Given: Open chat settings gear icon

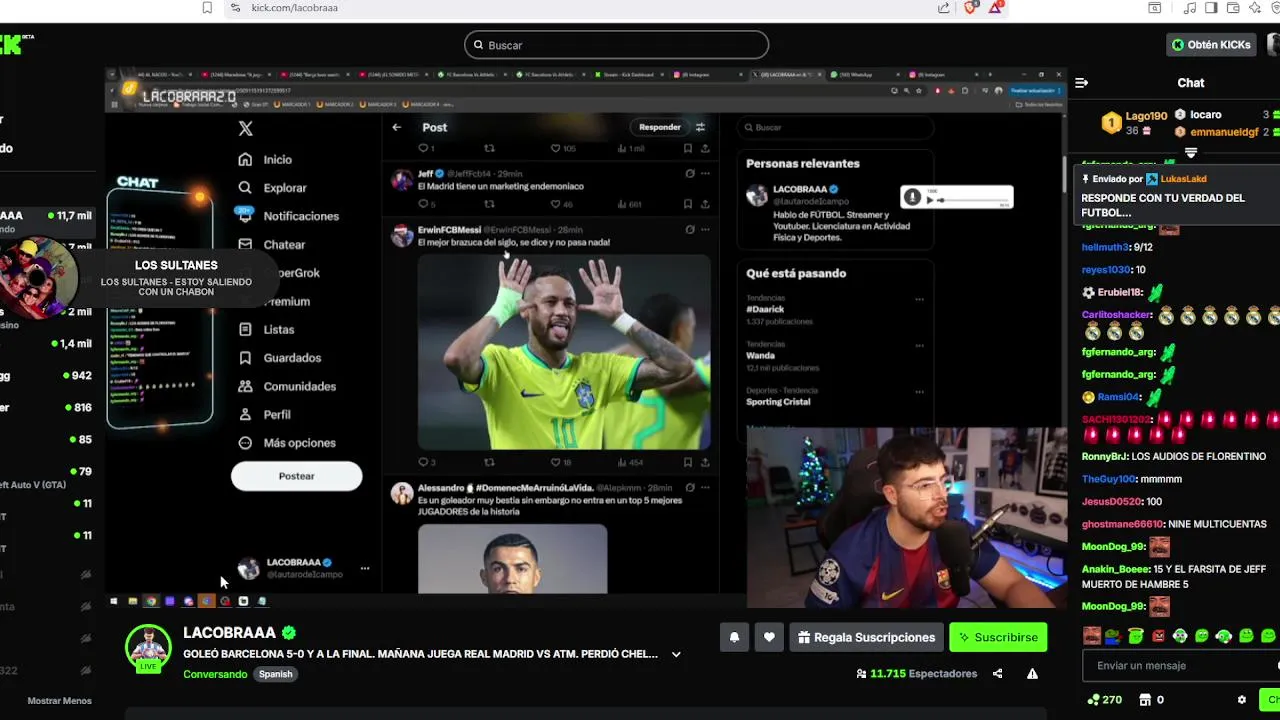Looking at the screenshot, I should 1242,700.
